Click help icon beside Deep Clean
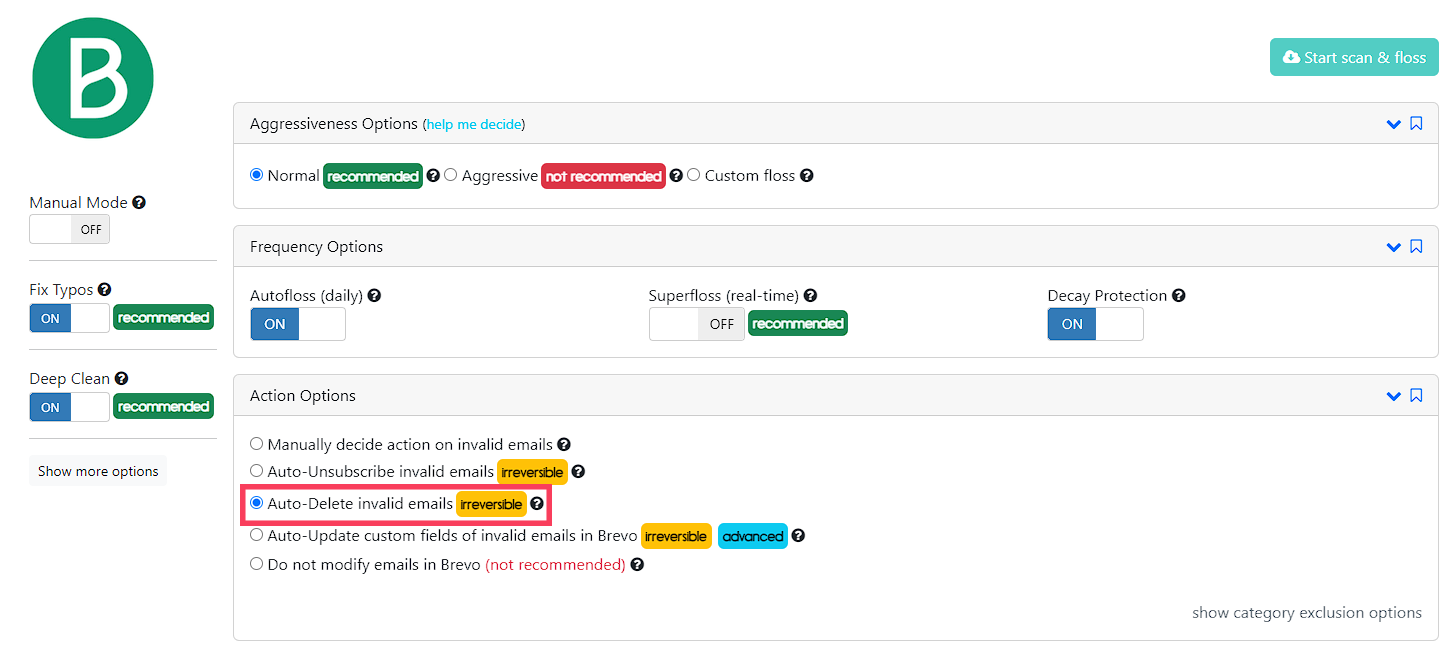 tap(121, 378)
